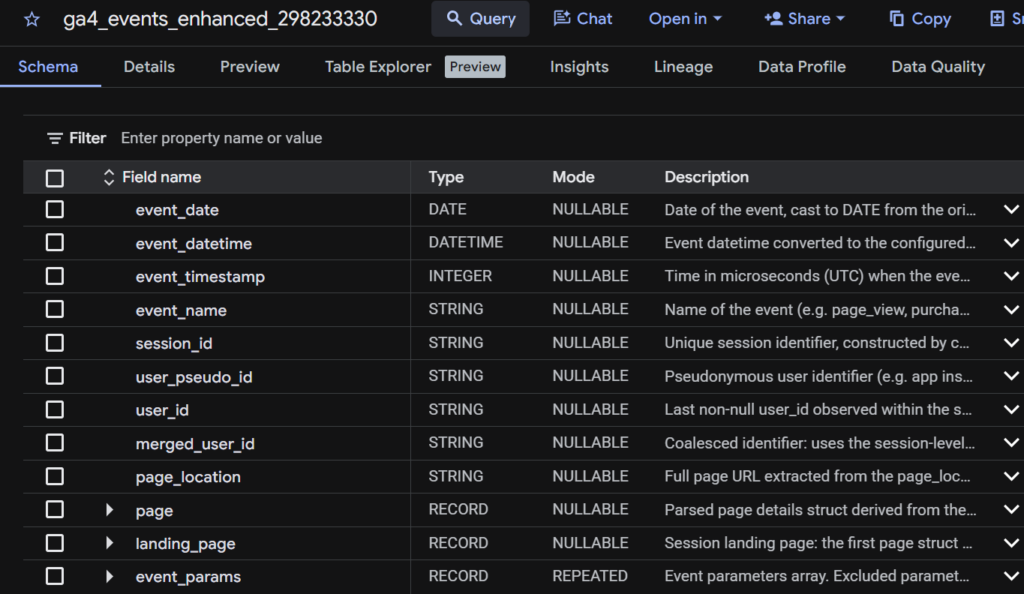Switch to the Preview tab

pyautogui.click(x=249, y=67)
